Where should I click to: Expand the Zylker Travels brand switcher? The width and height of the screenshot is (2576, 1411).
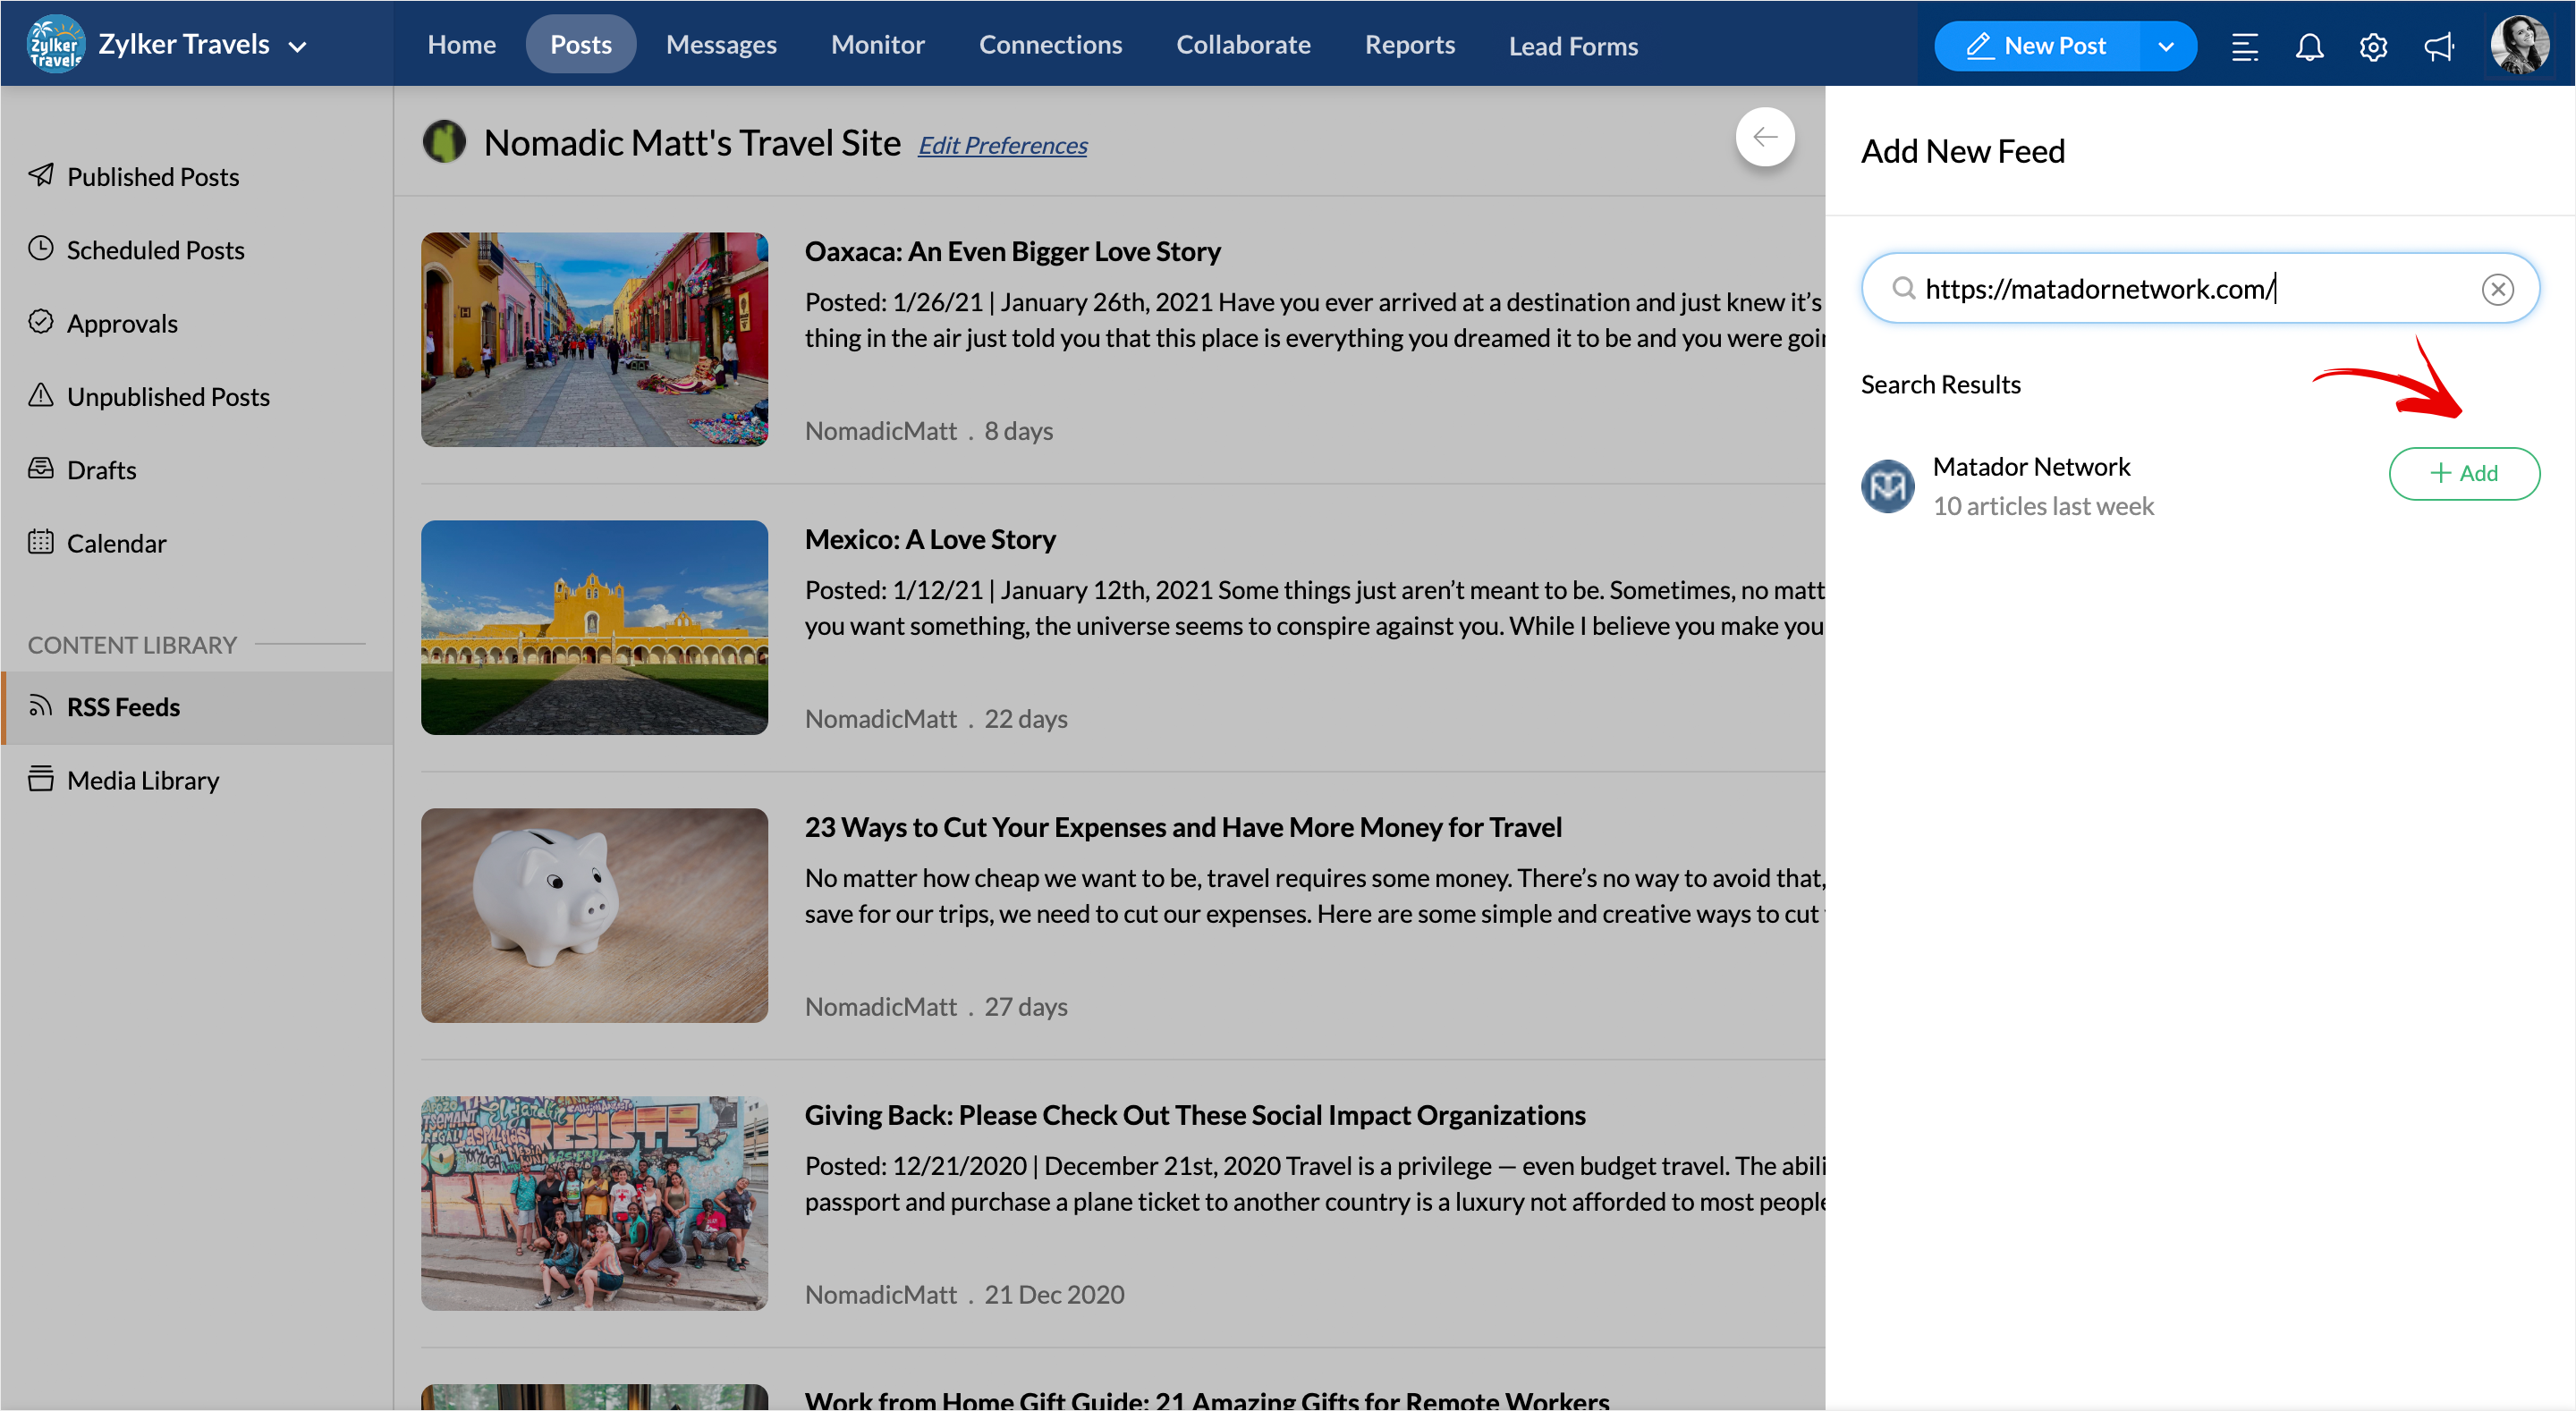(297, 46)
